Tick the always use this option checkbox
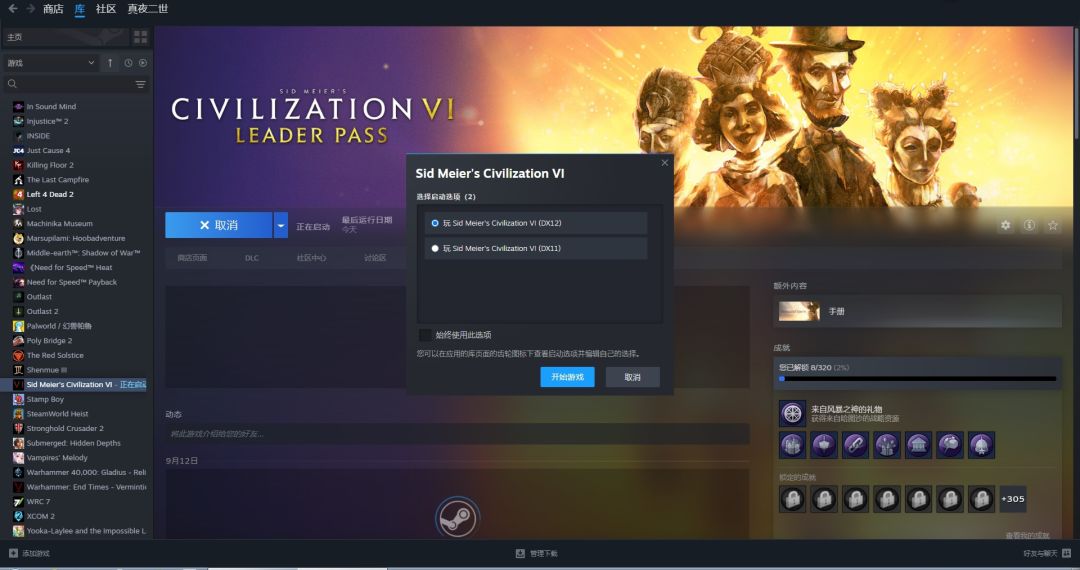Image resolution: width=1080 pixels, height=570 pixels. (x=425, y=335)
